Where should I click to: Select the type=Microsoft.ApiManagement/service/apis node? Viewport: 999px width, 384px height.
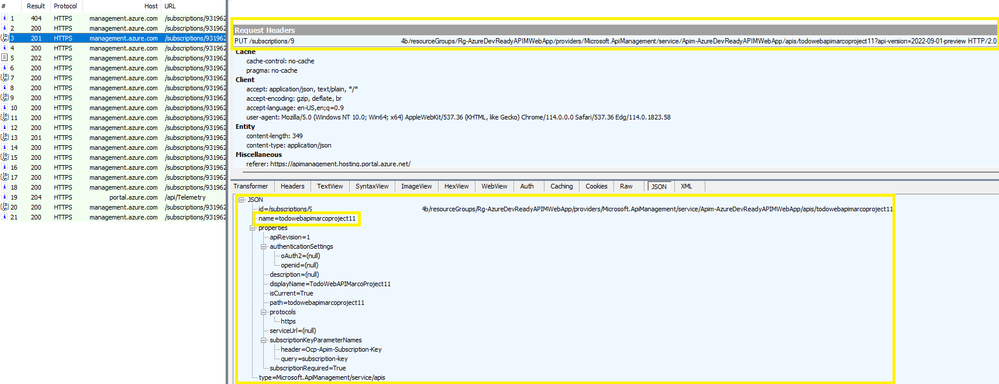(x=321, y=377)
